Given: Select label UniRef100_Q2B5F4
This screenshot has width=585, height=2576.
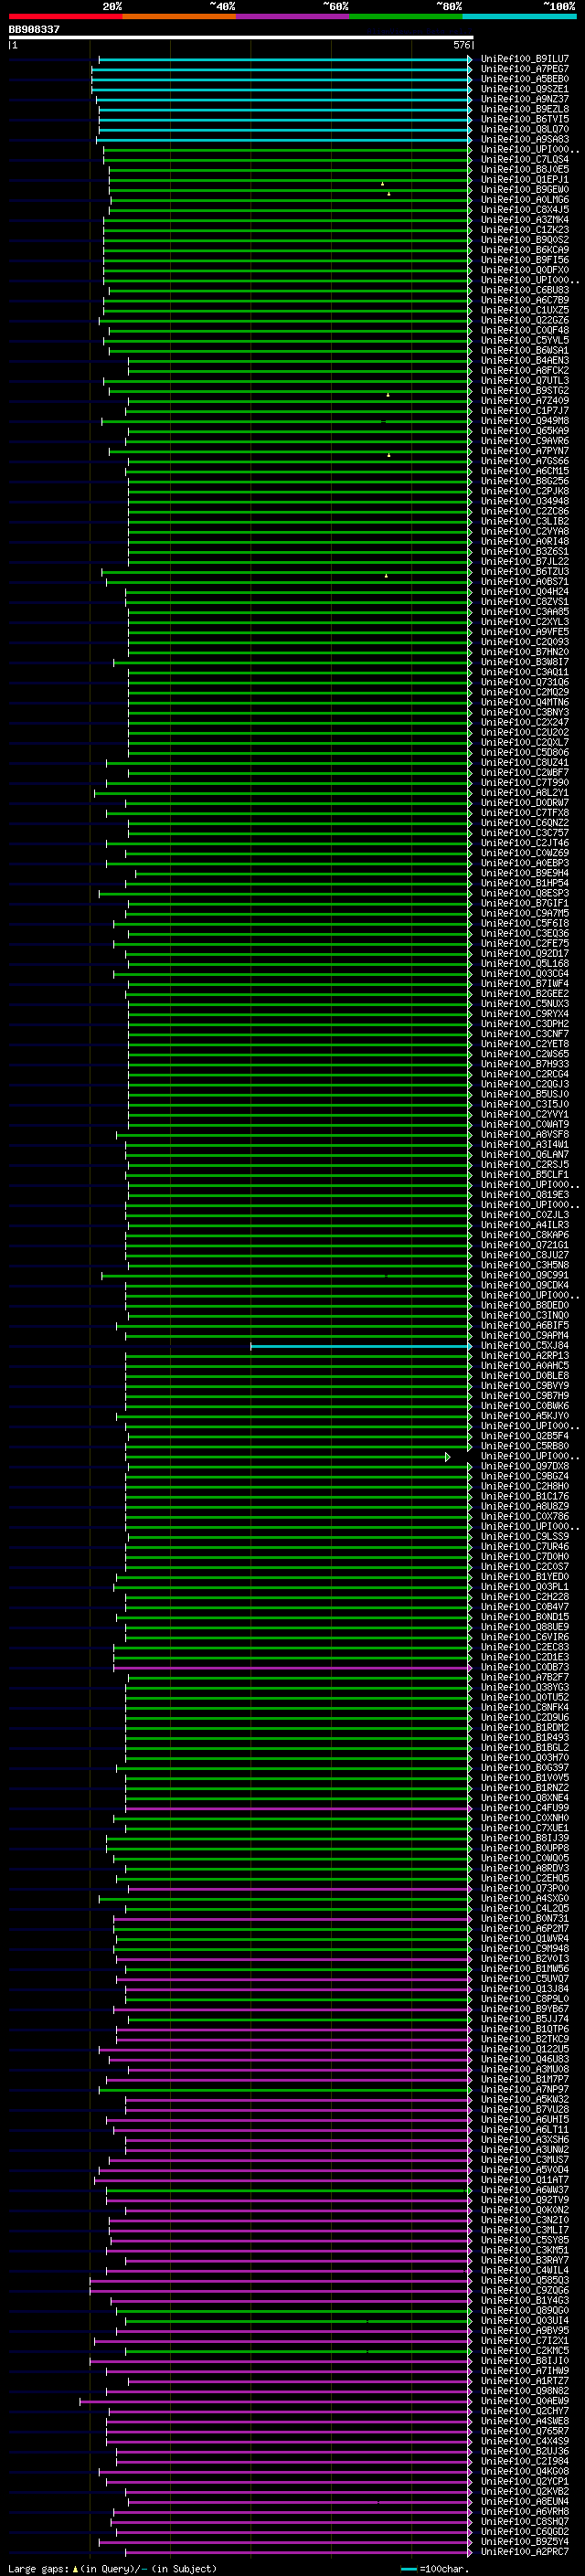Looking at the screenshot, I should coord(525,1436).
